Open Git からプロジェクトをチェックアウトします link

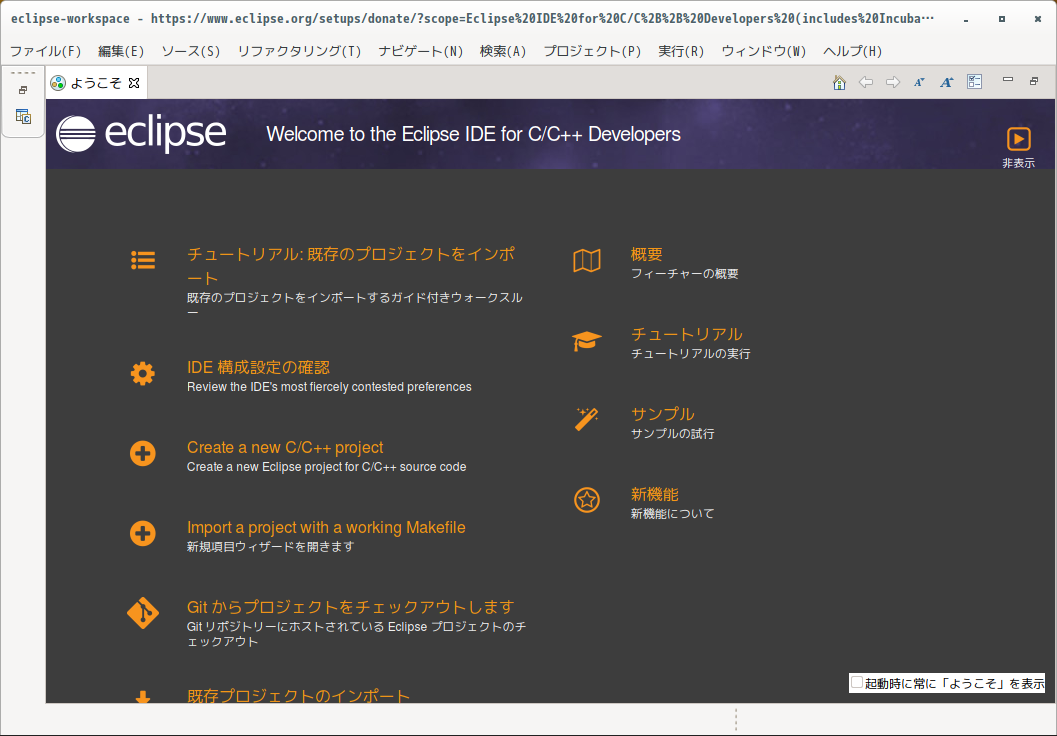coord(351,607)
